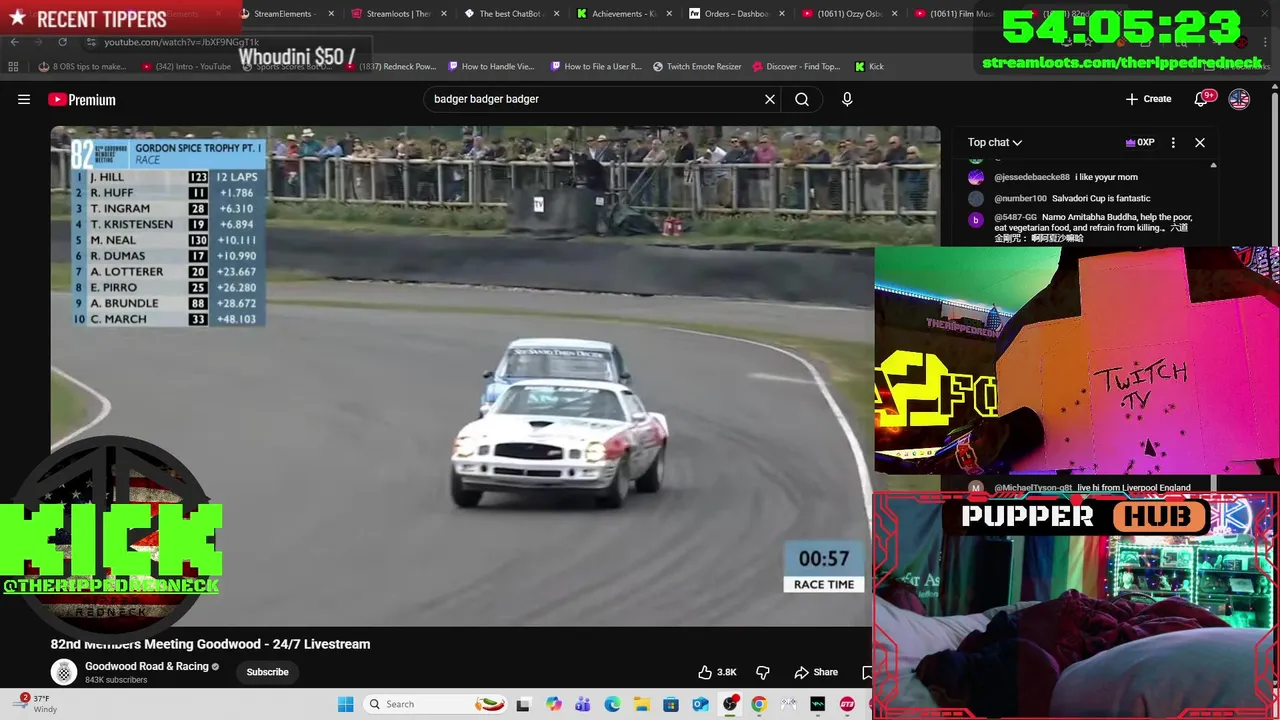Click the 843K subscribers text
The image size is (1280, 720).
coord(116,680)
